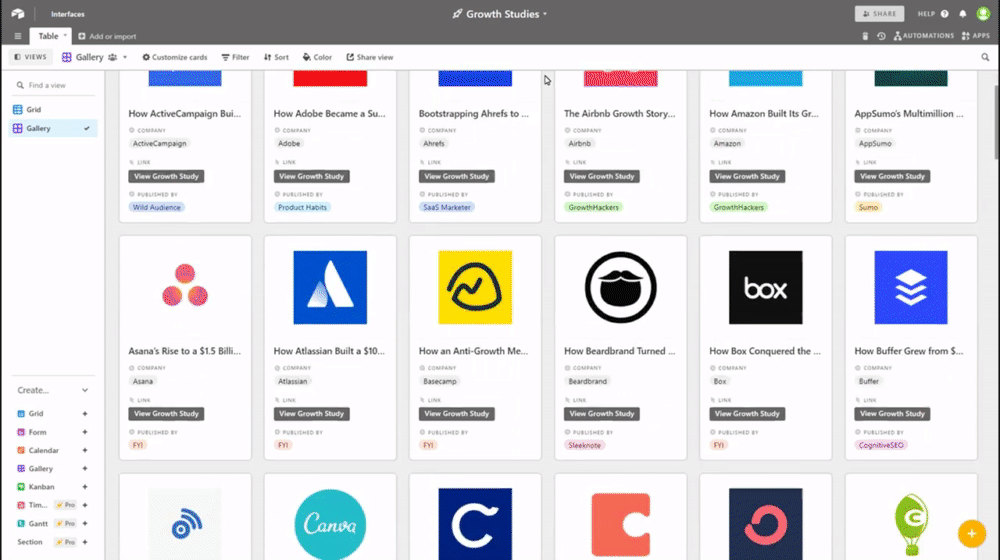Toggle the Views sidebar

pos(30,57)
